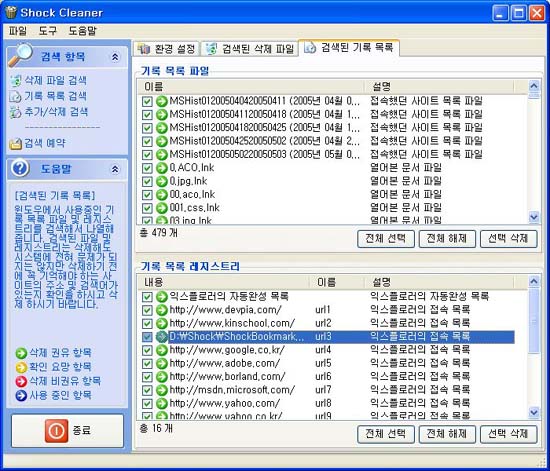
Task: Uncheck the MSHist012005050220050503 checkbox
Action: [x=147, y=155]
